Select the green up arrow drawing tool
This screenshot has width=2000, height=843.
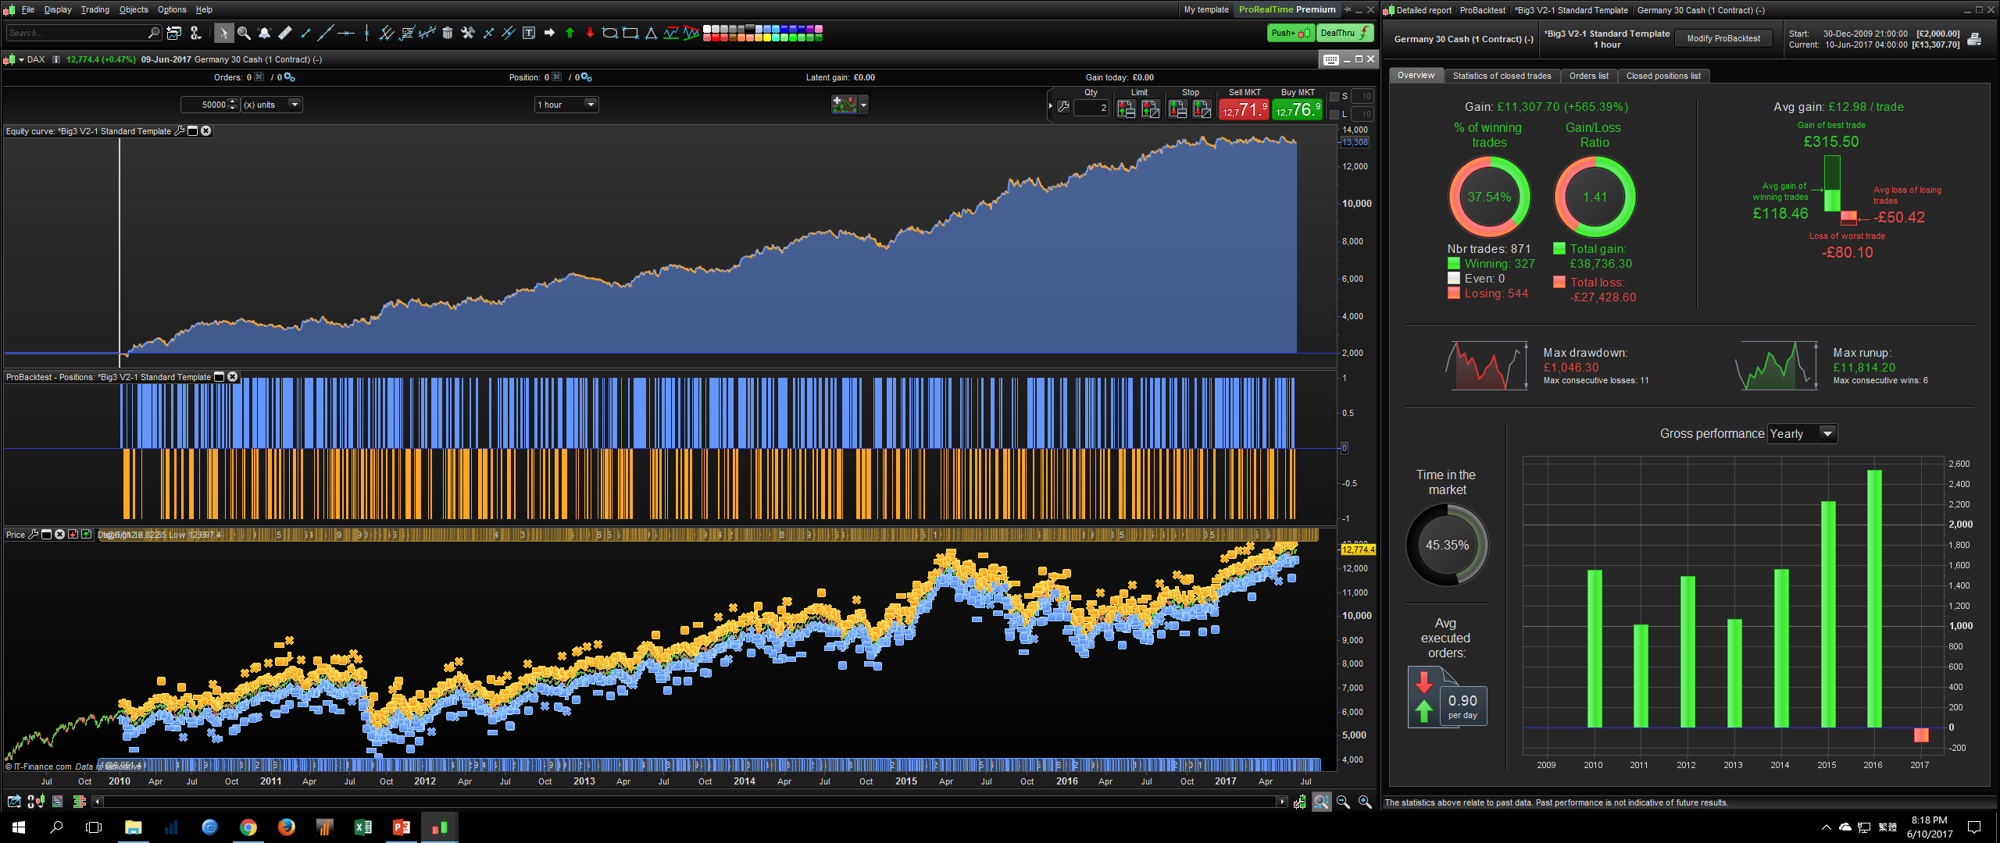click(x=570, y=33)
